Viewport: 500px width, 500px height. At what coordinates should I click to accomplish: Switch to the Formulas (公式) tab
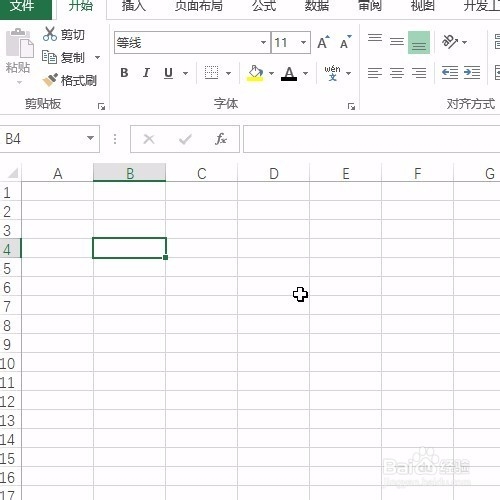264,7
